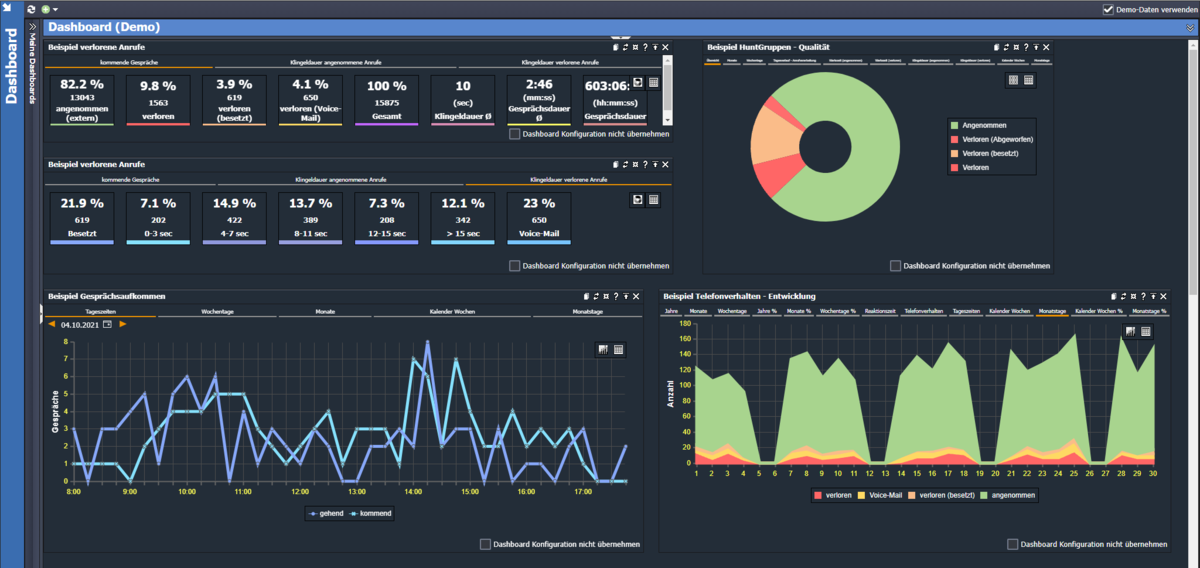
Task: Copy the Telefonverhalten - Entwicklung panel
Action: click(x=1115, y=297)
